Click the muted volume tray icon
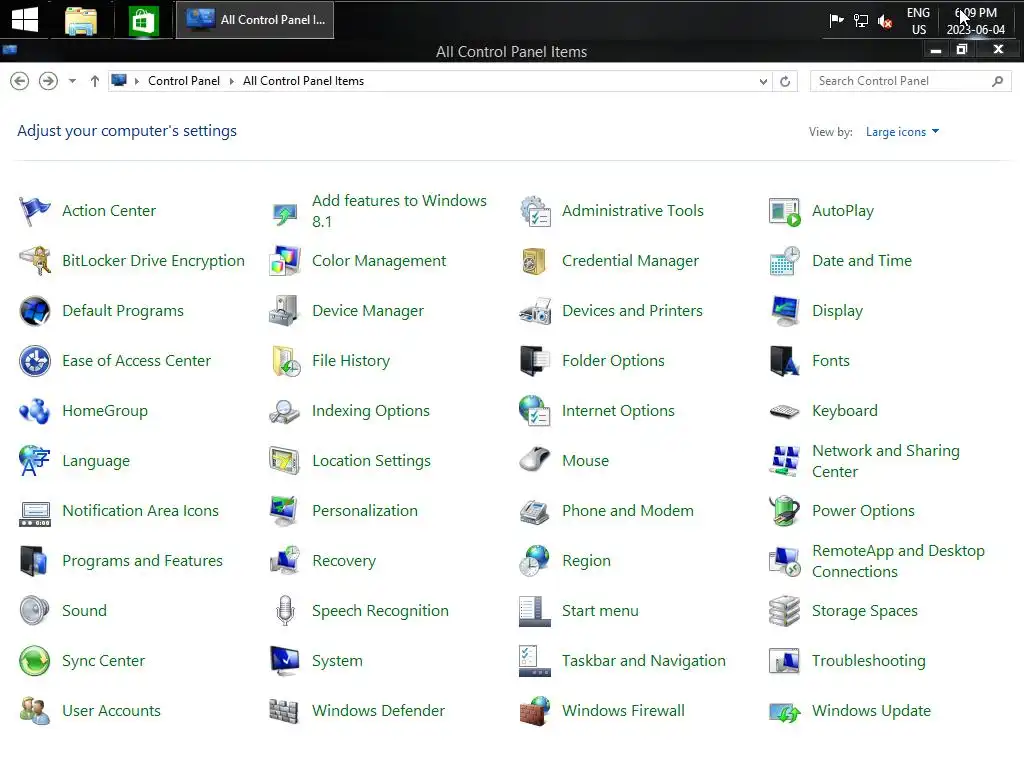Image resolution: width=1024 pixels, height=768 pixels. [886, 22]
